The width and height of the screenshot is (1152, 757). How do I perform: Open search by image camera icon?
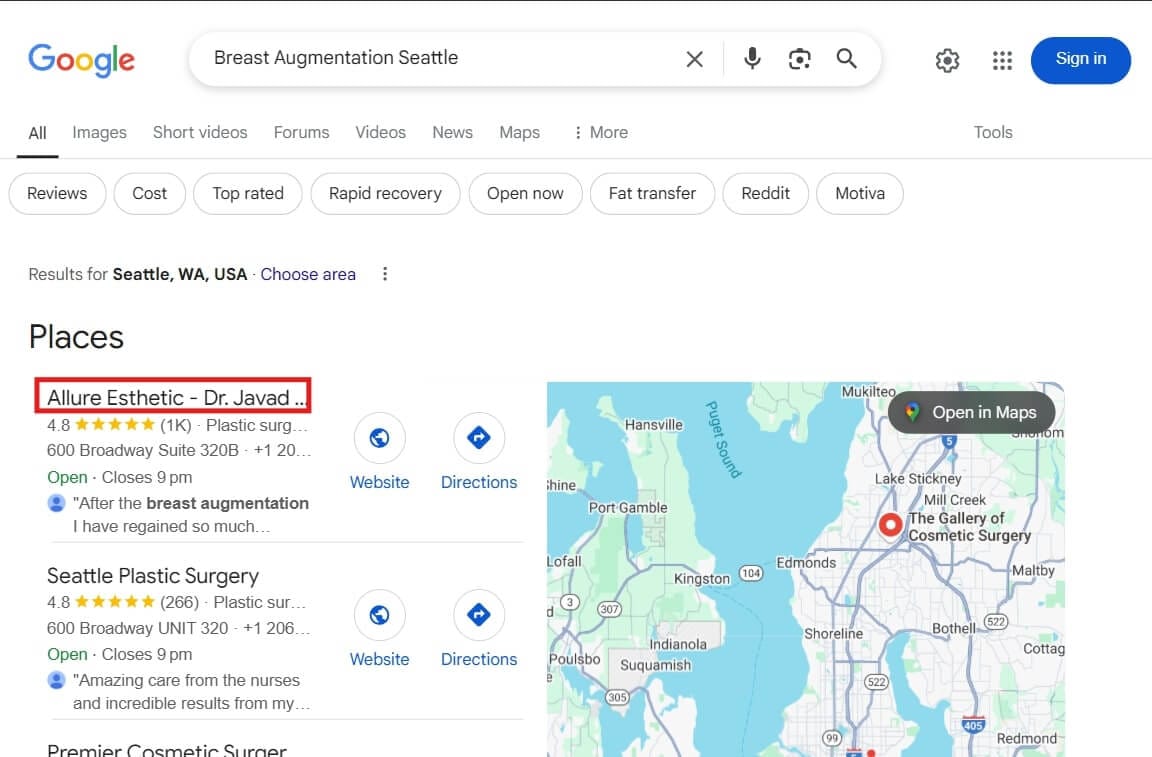click(x=799, y=59)
